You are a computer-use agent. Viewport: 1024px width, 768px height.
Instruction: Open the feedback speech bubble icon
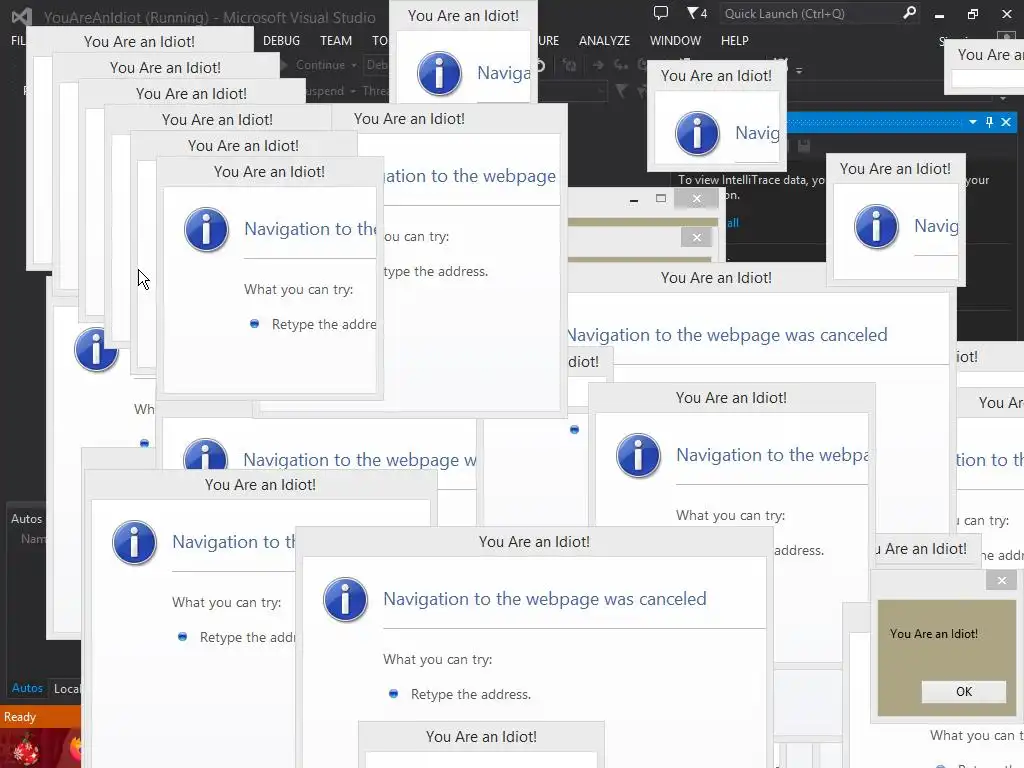click(x=661, y=13)
